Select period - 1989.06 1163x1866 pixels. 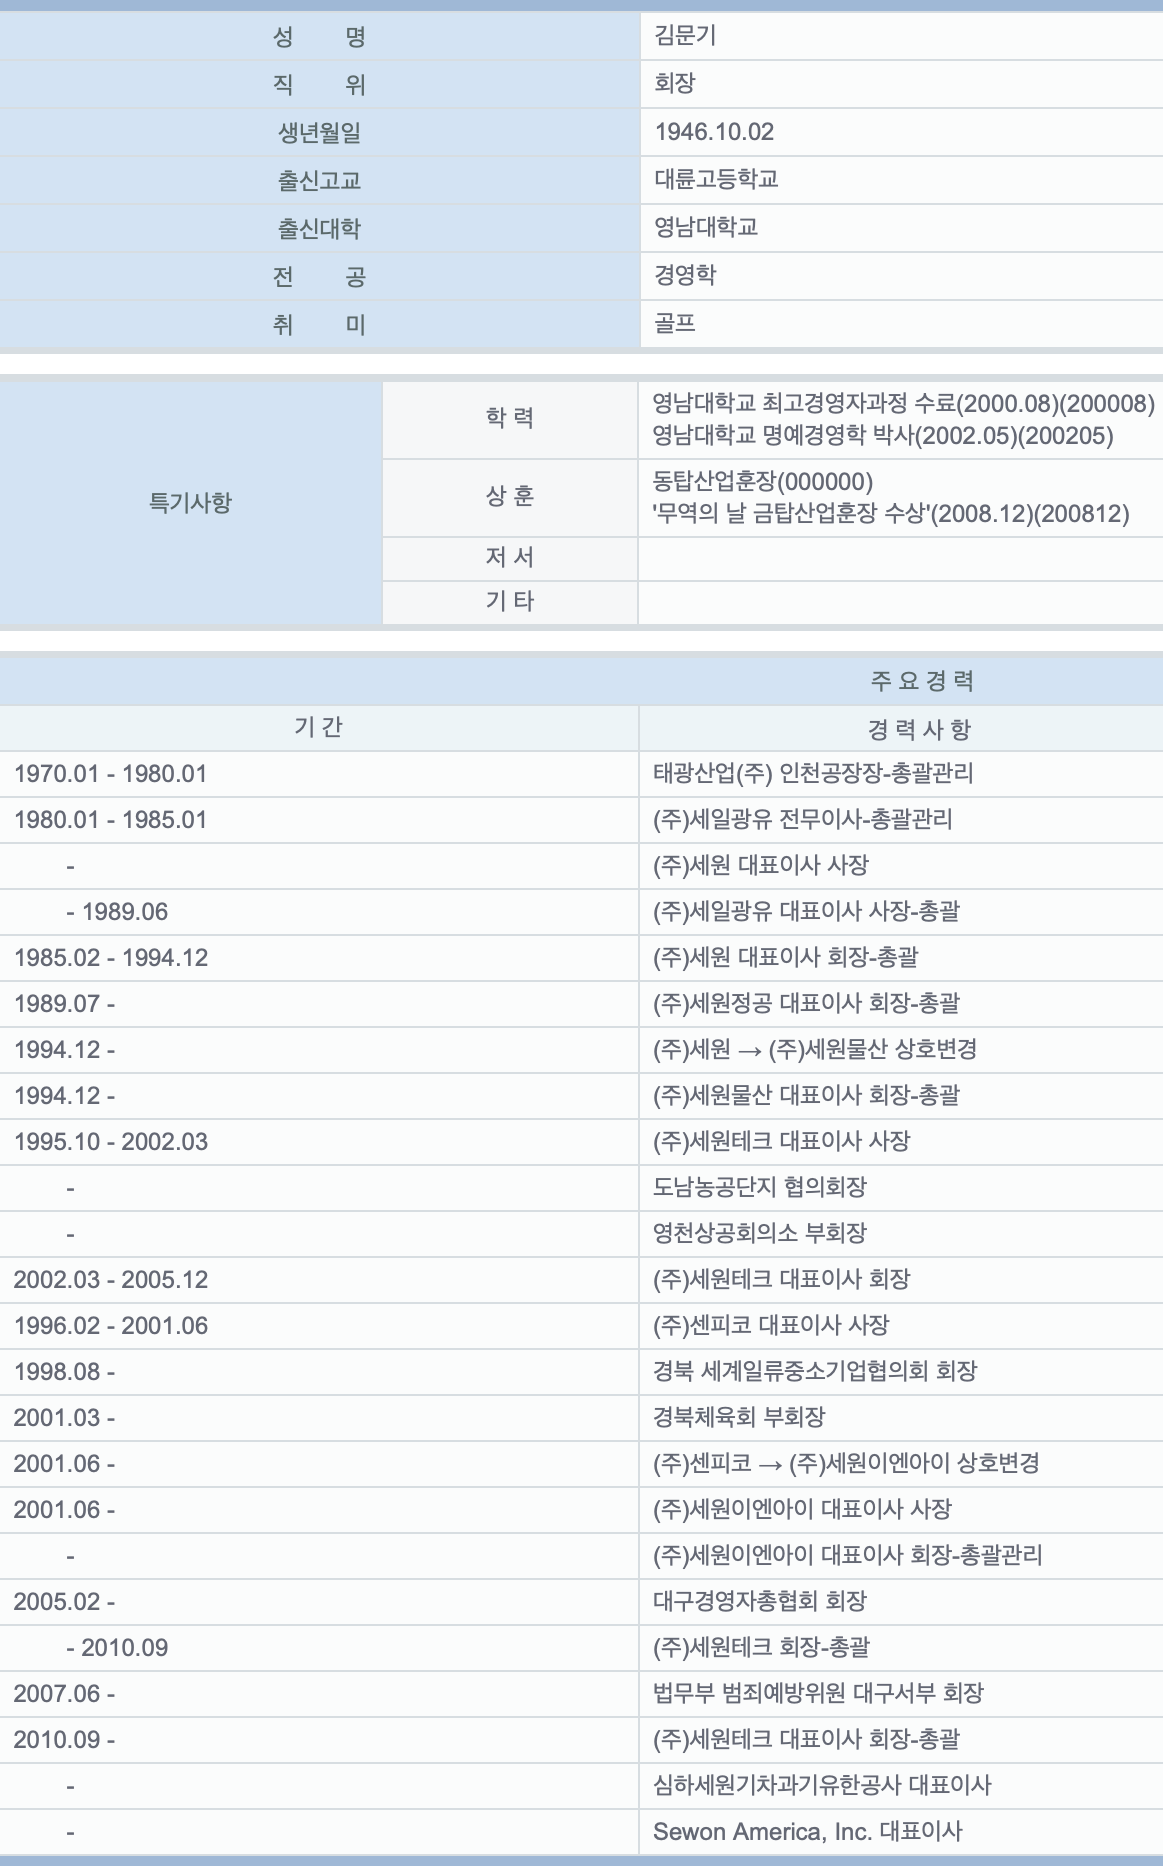coord(117,912)
